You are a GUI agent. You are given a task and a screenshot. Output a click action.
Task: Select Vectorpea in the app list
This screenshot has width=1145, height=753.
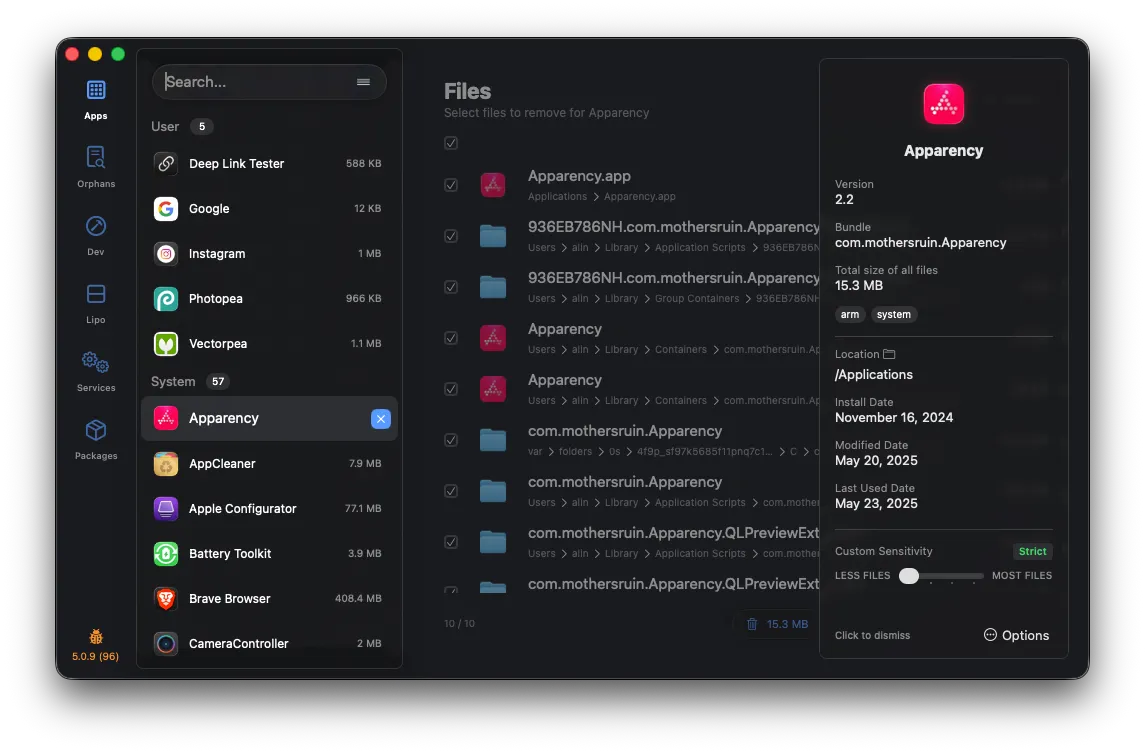(x=269, y=343)
